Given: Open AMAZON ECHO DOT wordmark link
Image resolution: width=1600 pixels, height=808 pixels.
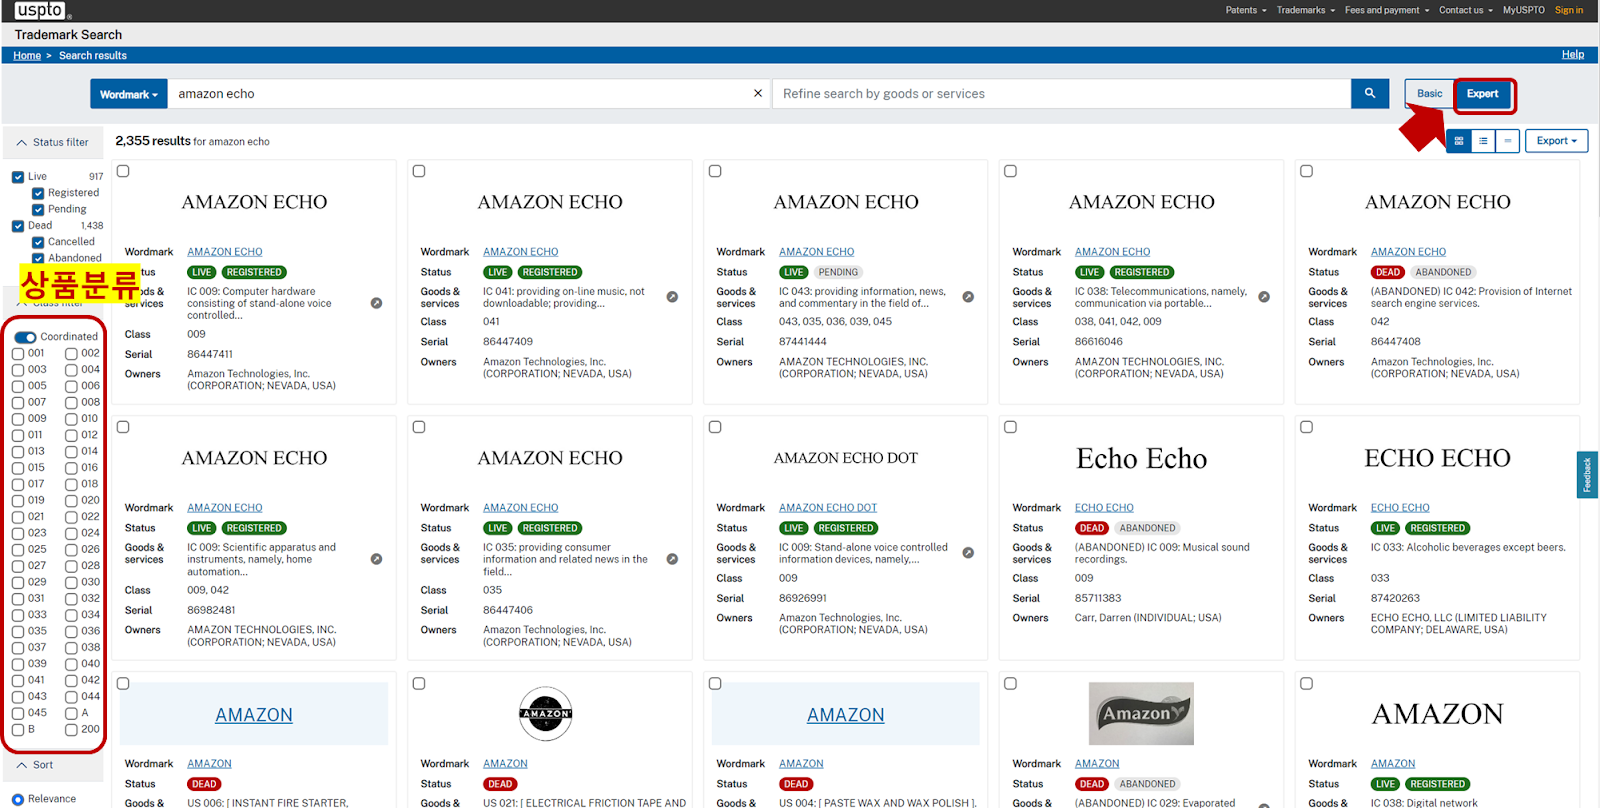Looking at the screenshot, I should point(828,508).
